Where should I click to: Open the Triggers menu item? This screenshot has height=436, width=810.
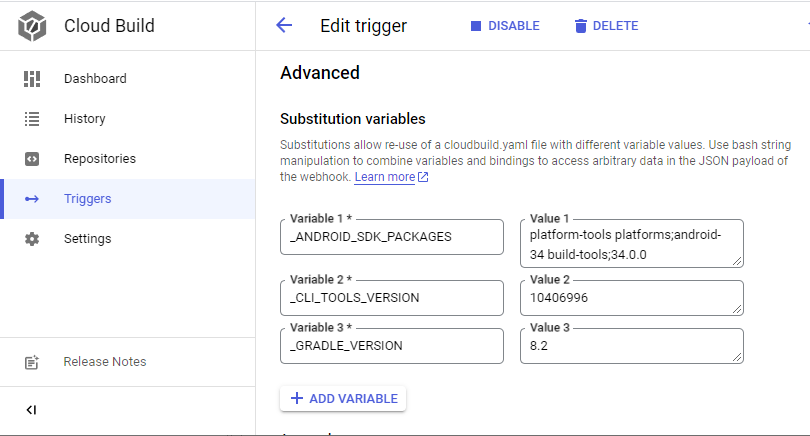[x=87, y=199]
